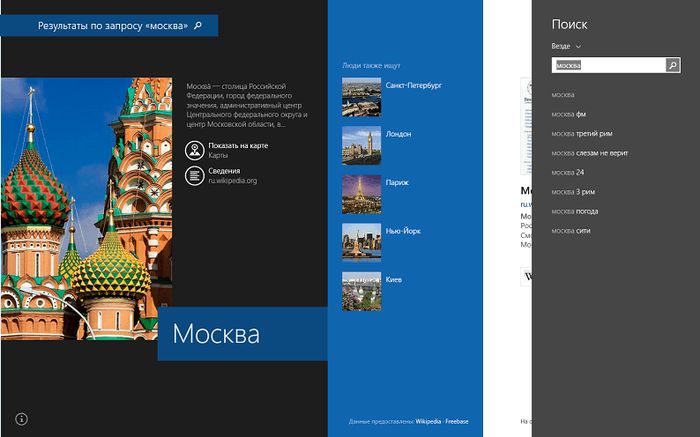The height and width of the screenshot is (437, 700).
Task: Click the search input field containing москва
Action: tap(608, 66)
